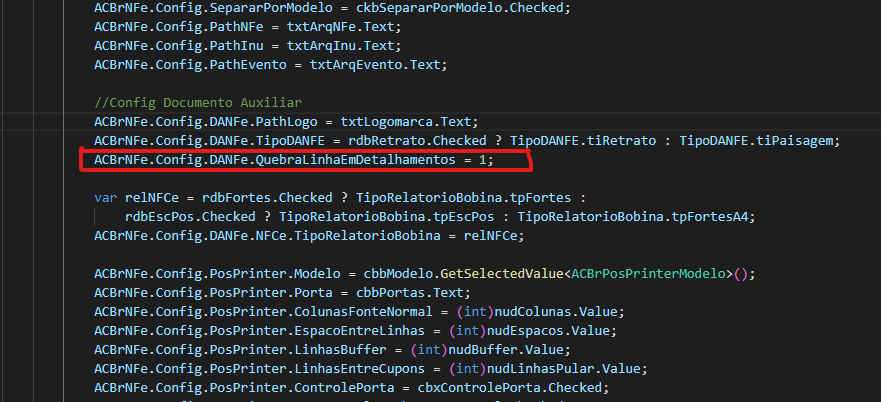Click ColunasFonteNormal property
This screenshot has height=402, width=881.
(364, 311)
